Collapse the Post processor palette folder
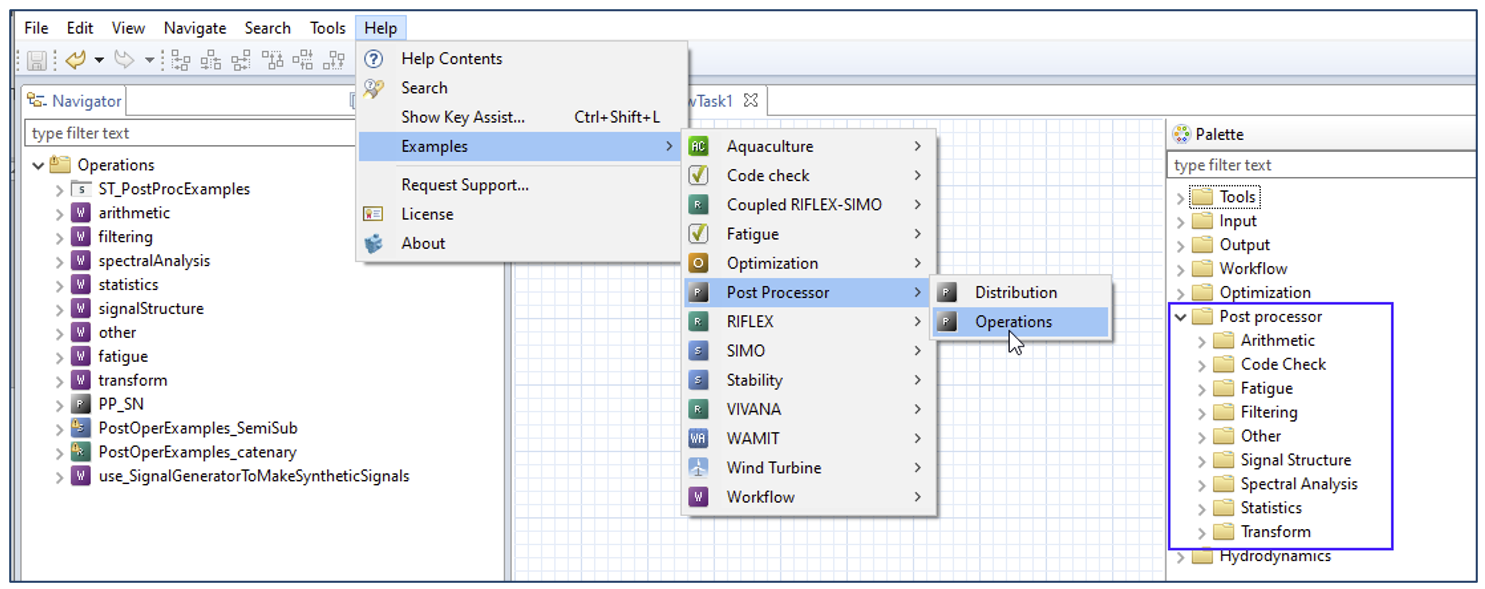The height and width of the screenshot is (589, 1485). click(x=1181, y=317)
